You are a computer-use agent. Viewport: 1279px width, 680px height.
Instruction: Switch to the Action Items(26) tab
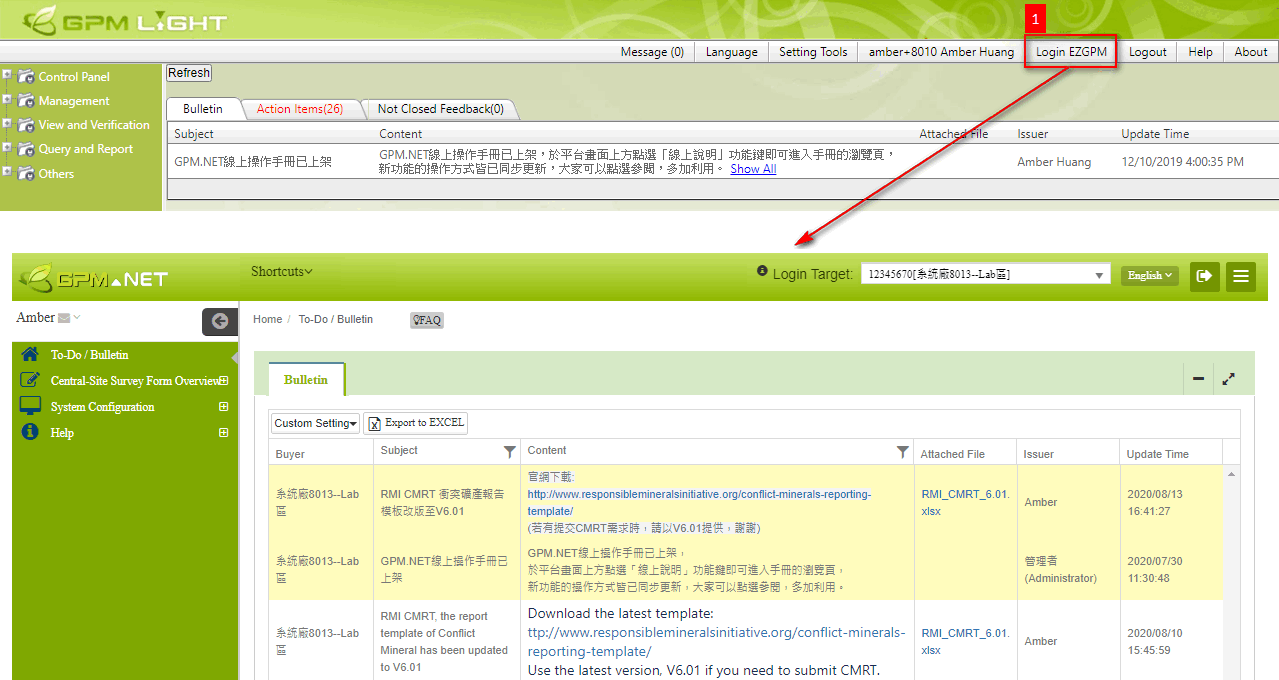(300, 109)
